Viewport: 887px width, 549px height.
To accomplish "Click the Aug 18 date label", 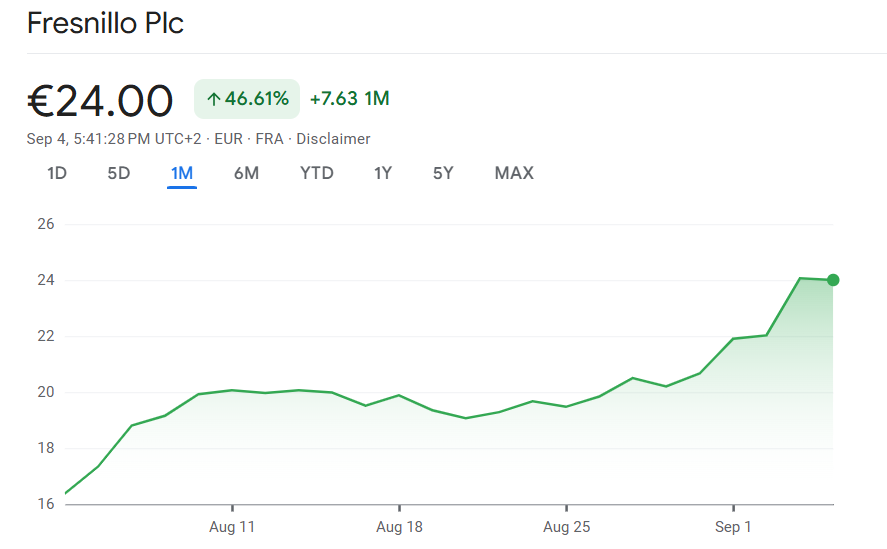I will click(x=399, y=527).
